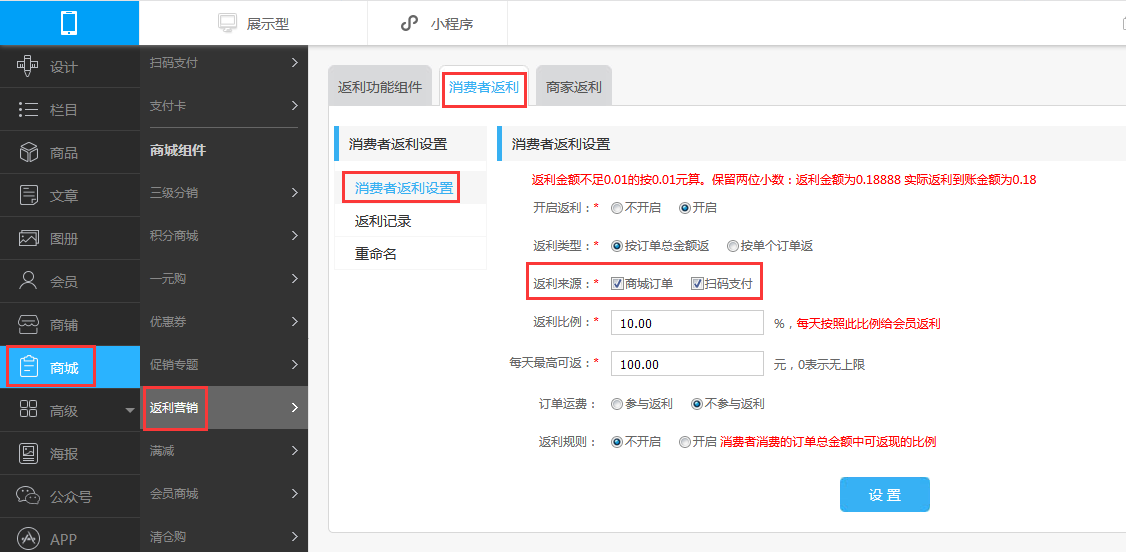
Task: Click the 商铺 storefront icon
Action: point(27,324)
